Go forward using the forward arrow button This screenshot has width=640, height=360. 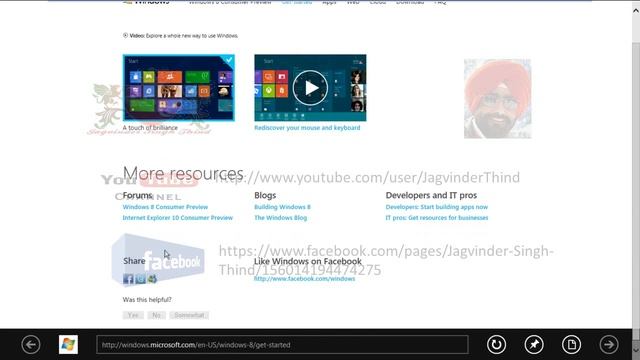(x=609, y=344)
